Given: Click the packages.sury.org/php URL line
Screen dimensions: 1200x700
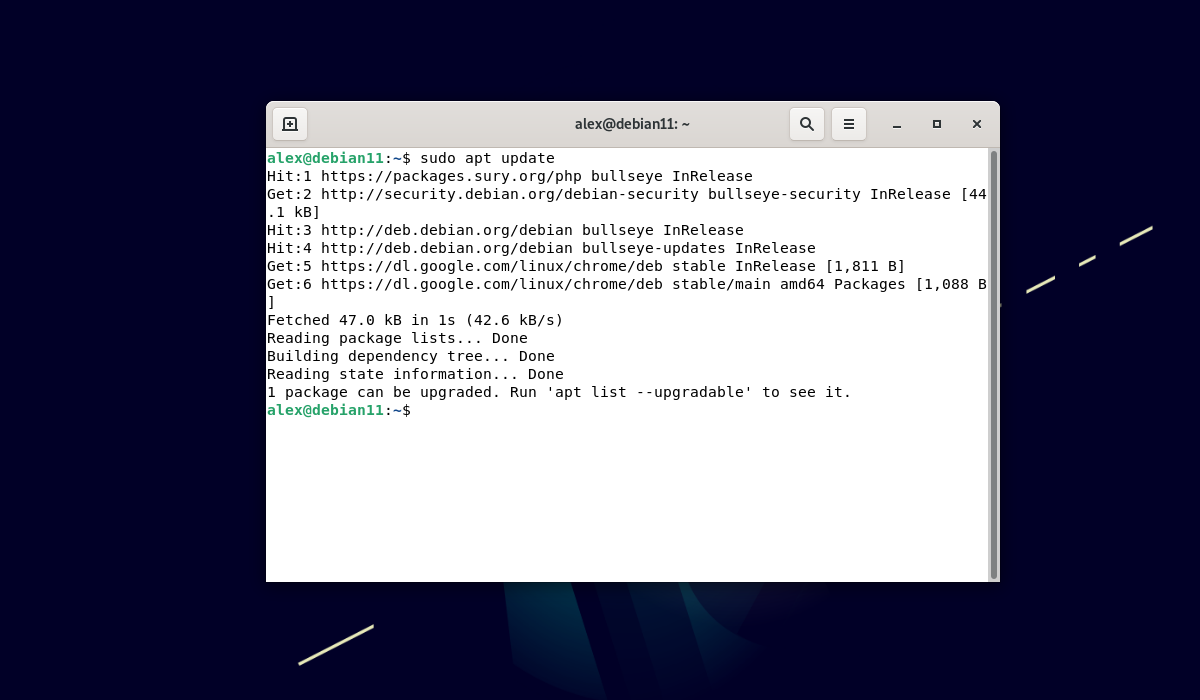Looking at the screenshot, I should [510, 176].
